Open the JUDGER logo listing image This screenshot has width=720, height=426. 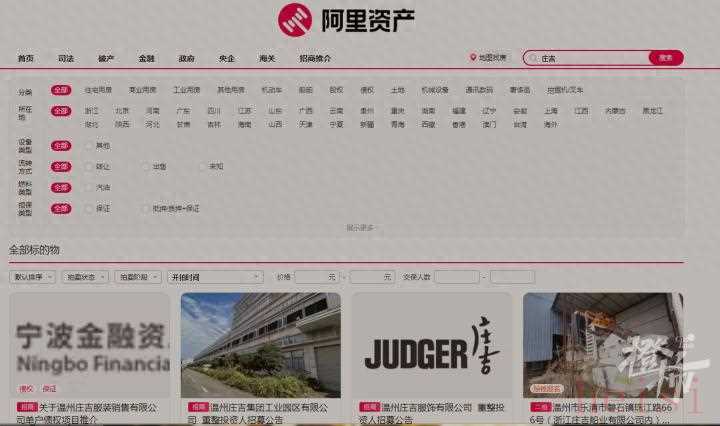coord(431,345)
